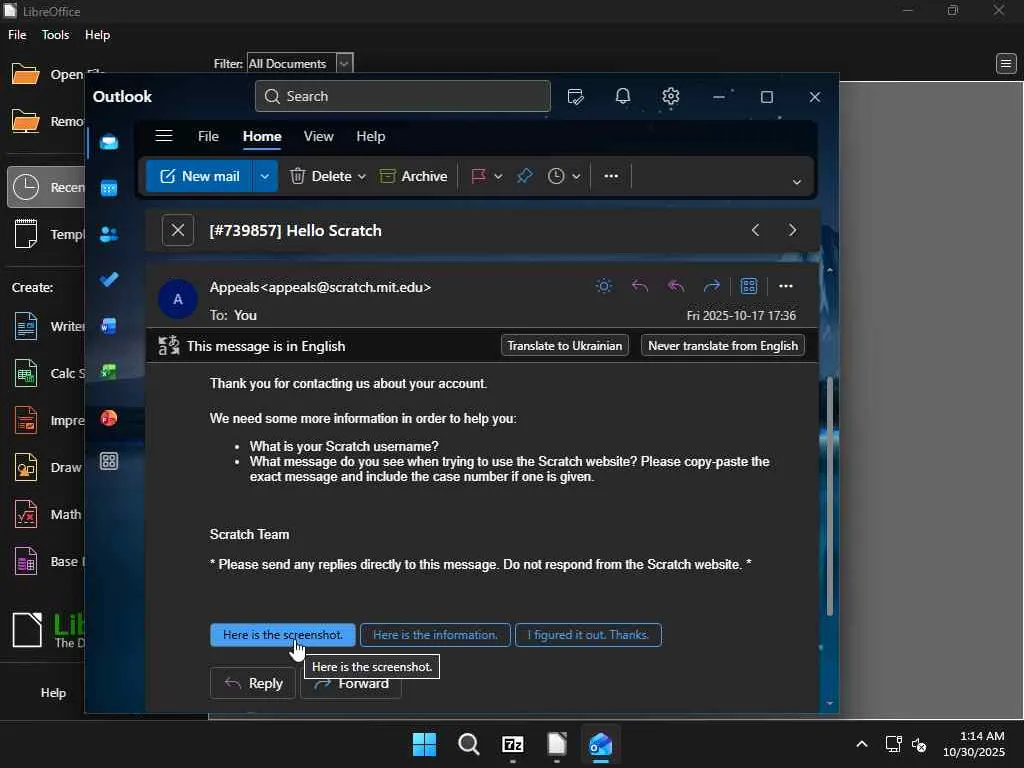Viewport: 1024px width, 768px height.
Task: Click the message pane vertical scrollbar
Action: [829, 496]
